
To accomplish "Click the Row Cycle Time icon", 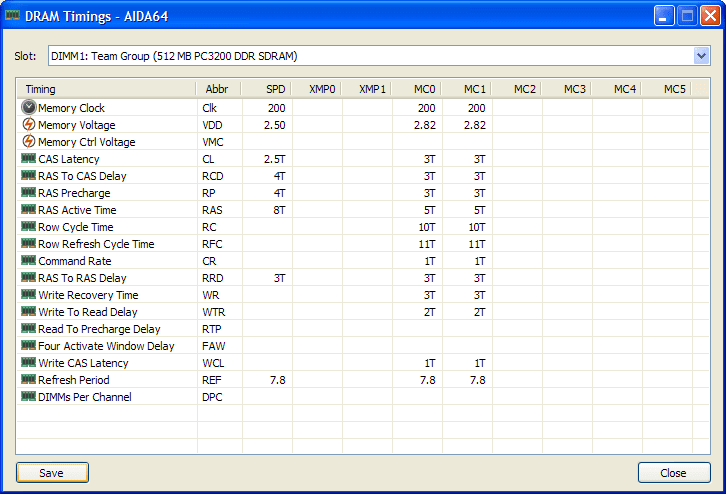I will coord(28,227).
